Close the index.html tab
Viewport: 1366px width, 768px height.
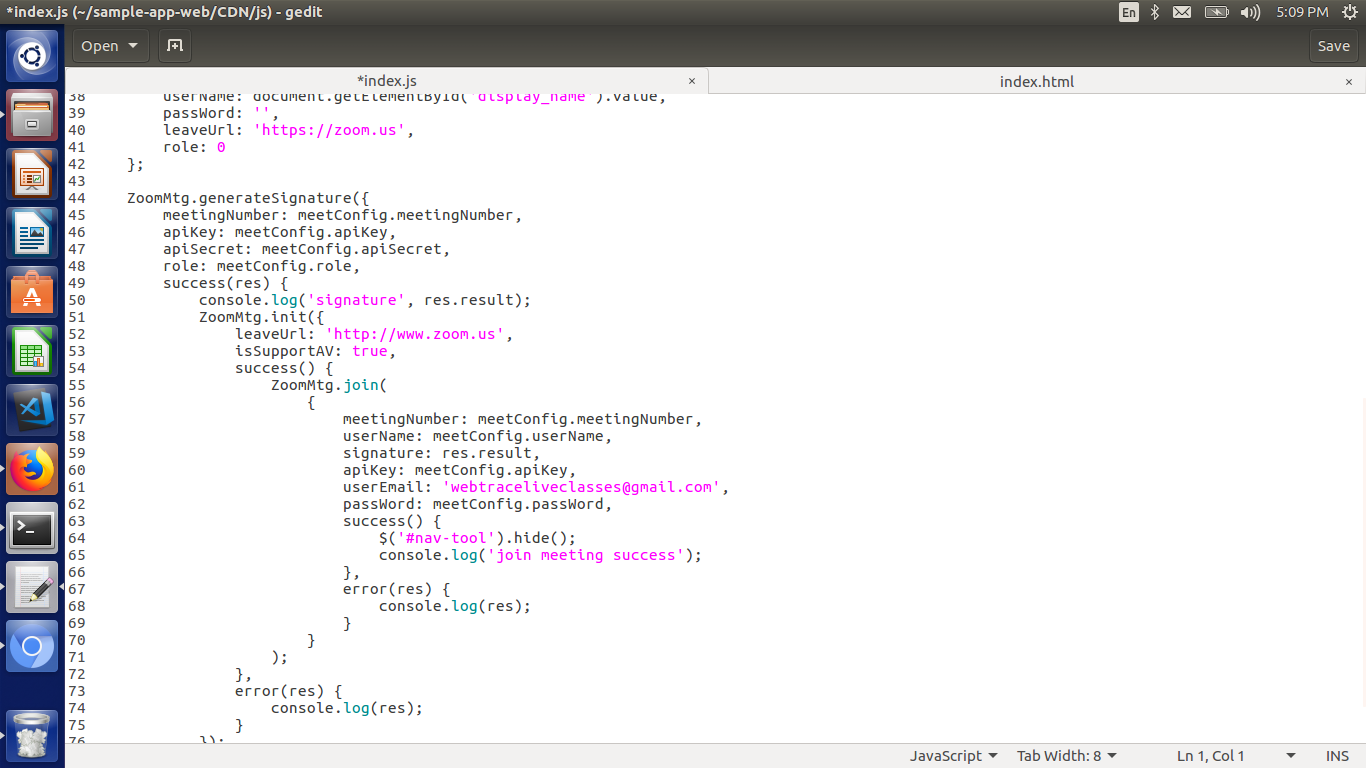(1350, 81)
